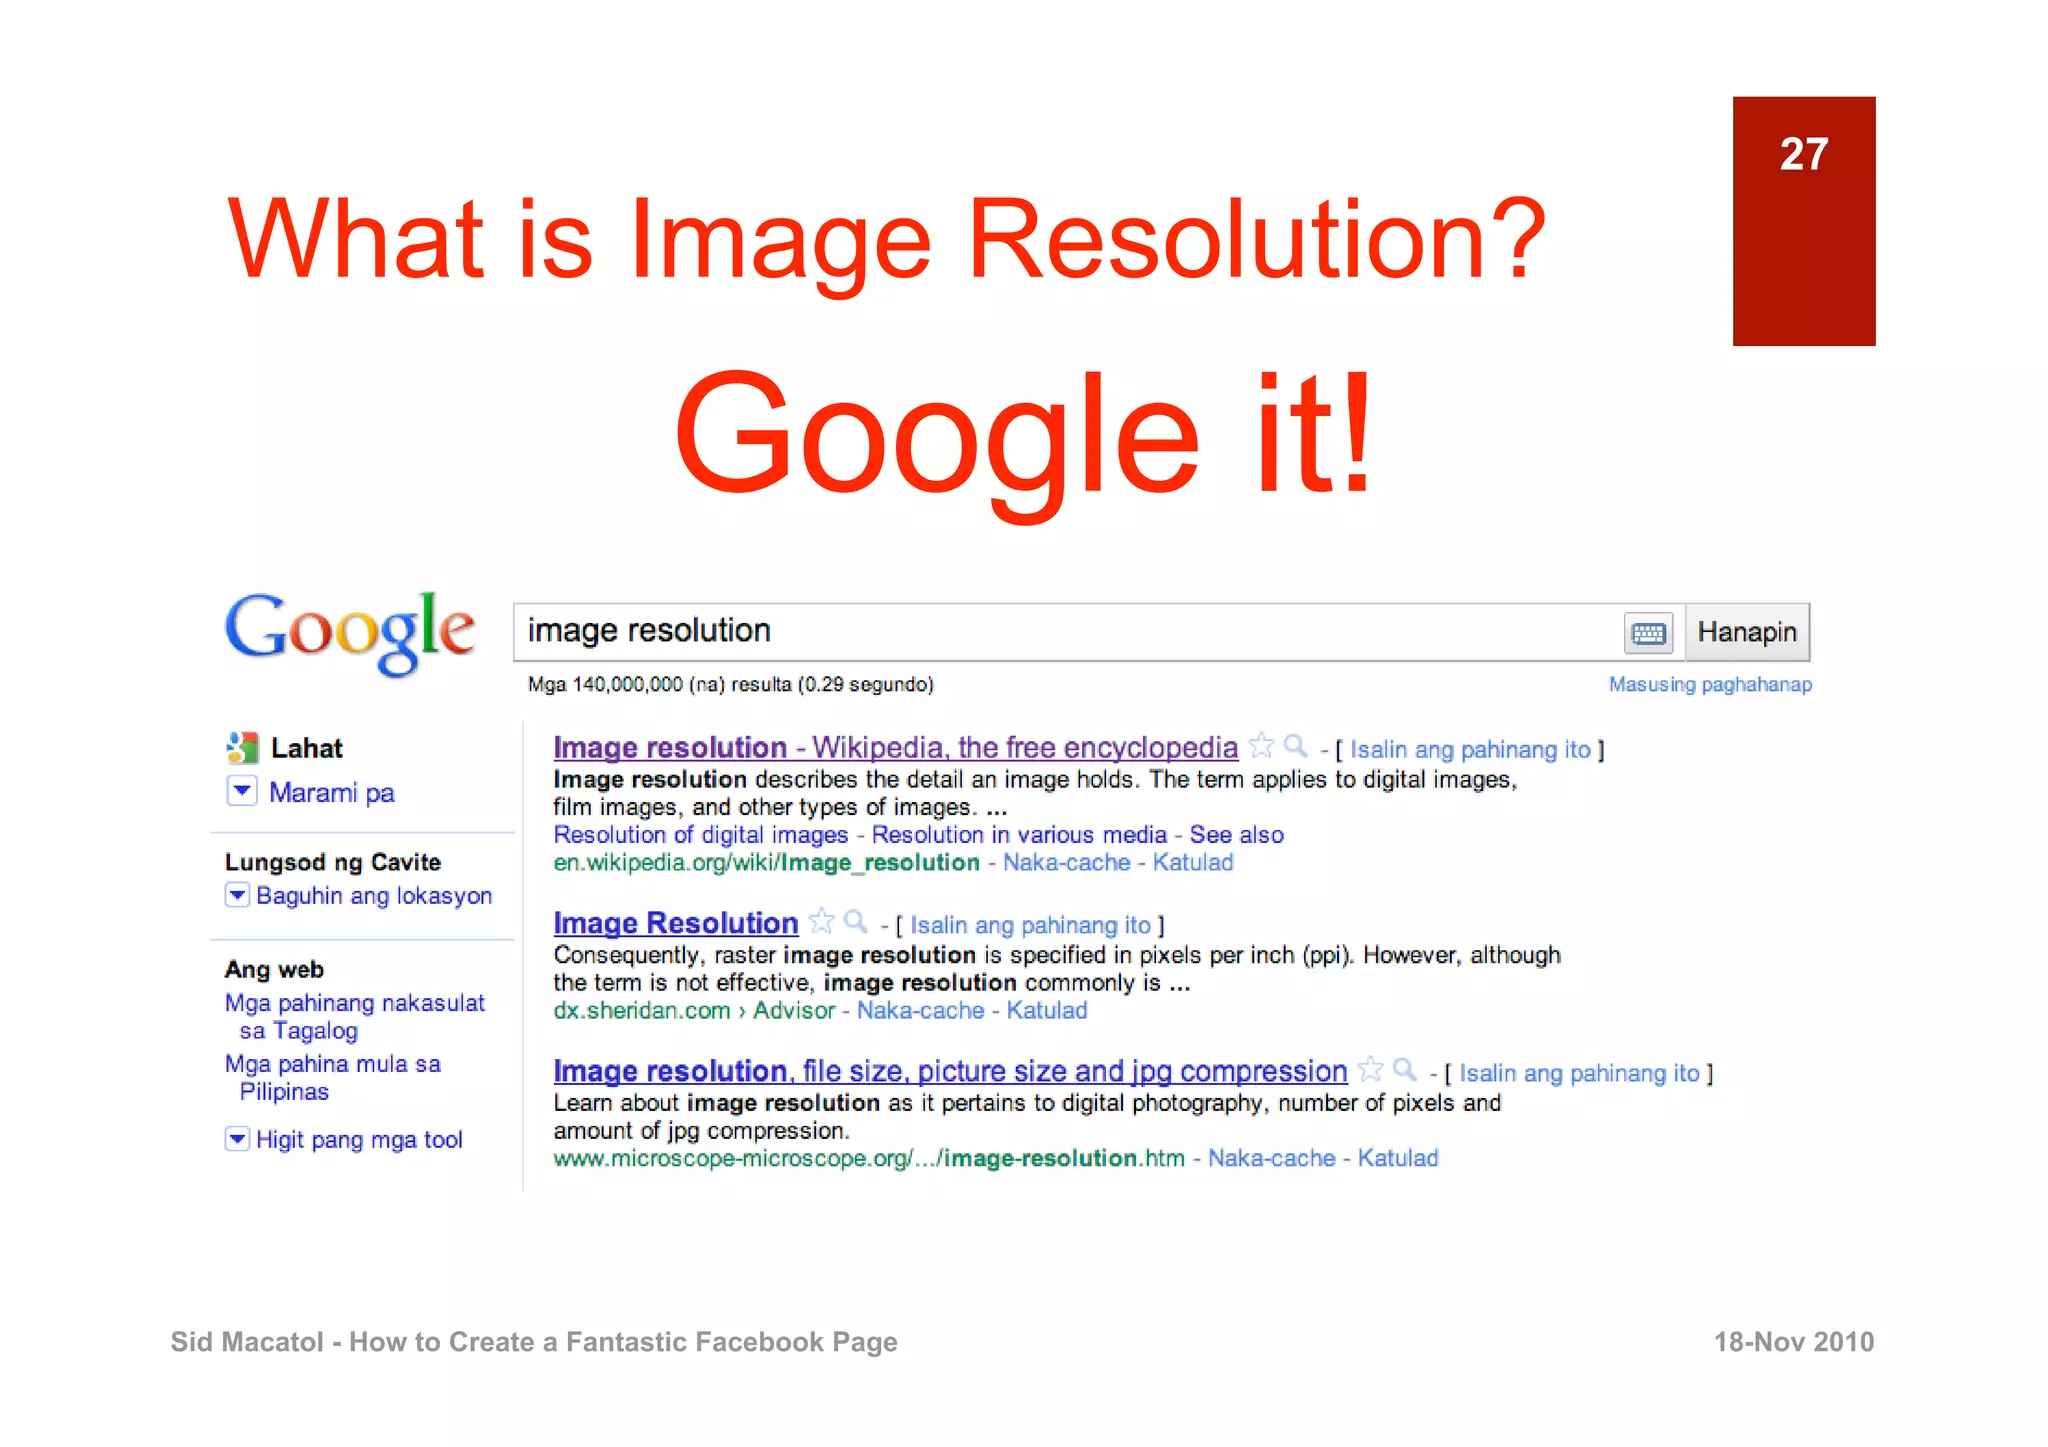This screenshot has width=2048, height=1447.
Task: Star the dx.sheridan.com Image Resolution result
Action: [x=821, y=921]
